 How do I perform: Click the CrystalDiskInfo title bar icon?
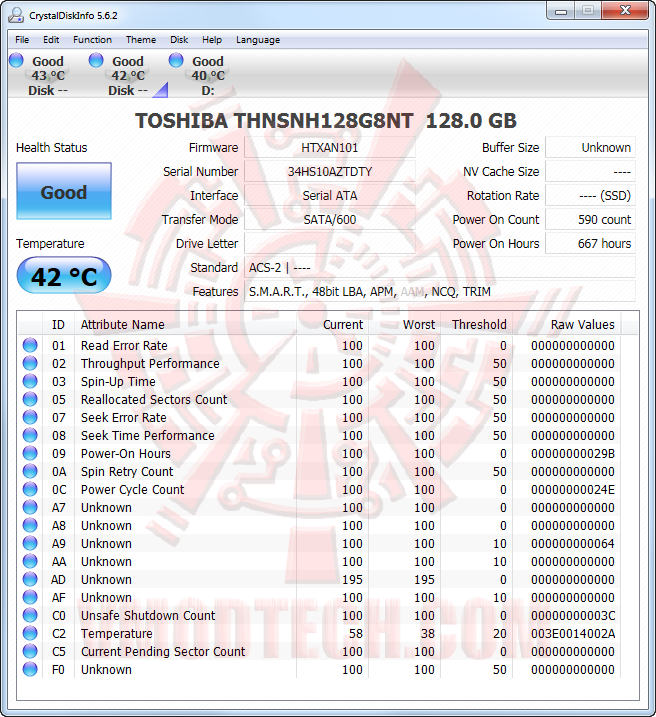(16, 15)
